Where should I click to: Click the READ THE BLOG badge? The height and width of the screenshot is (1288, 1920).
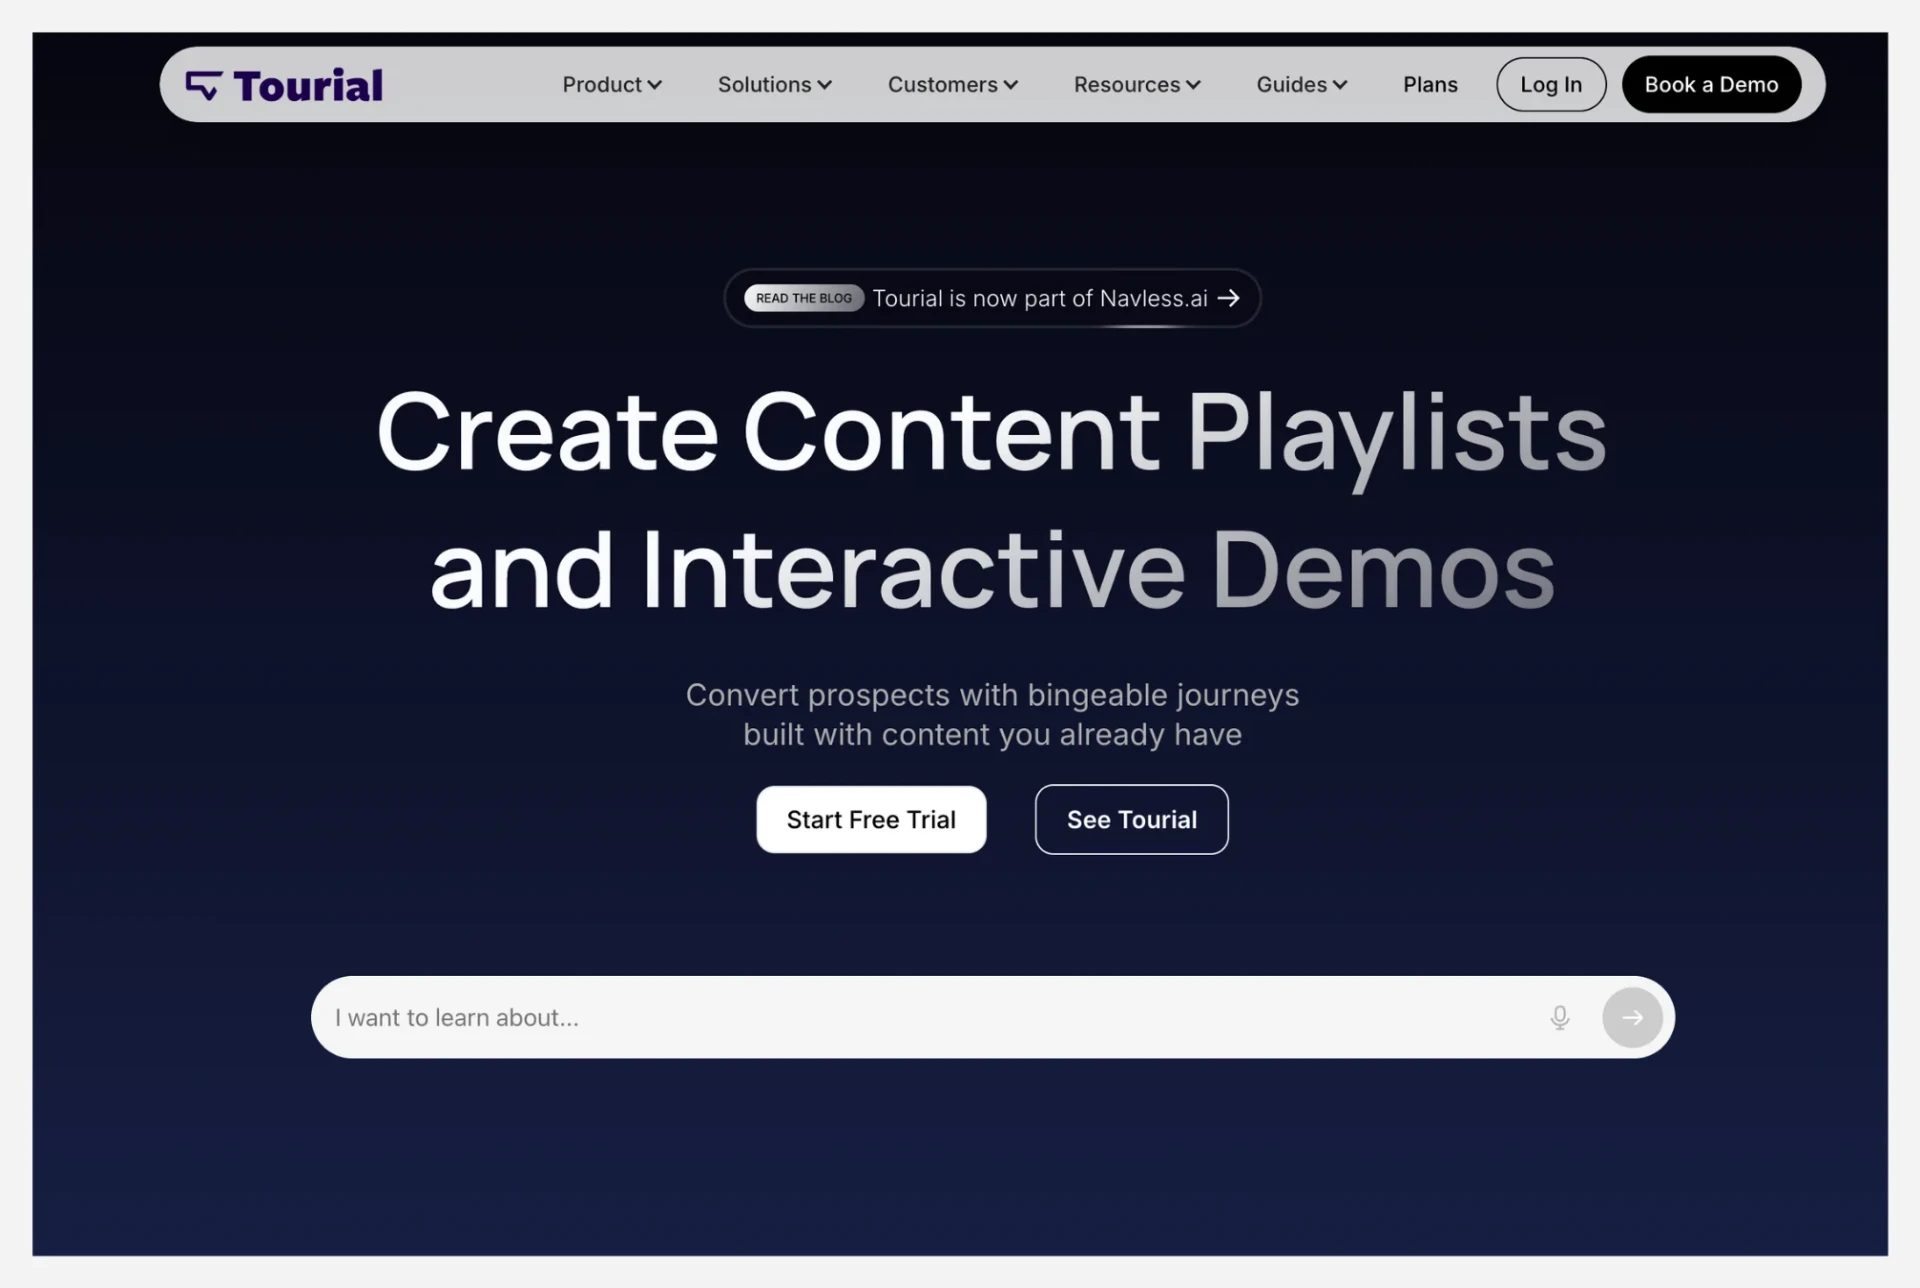click(x=804, y=298)
